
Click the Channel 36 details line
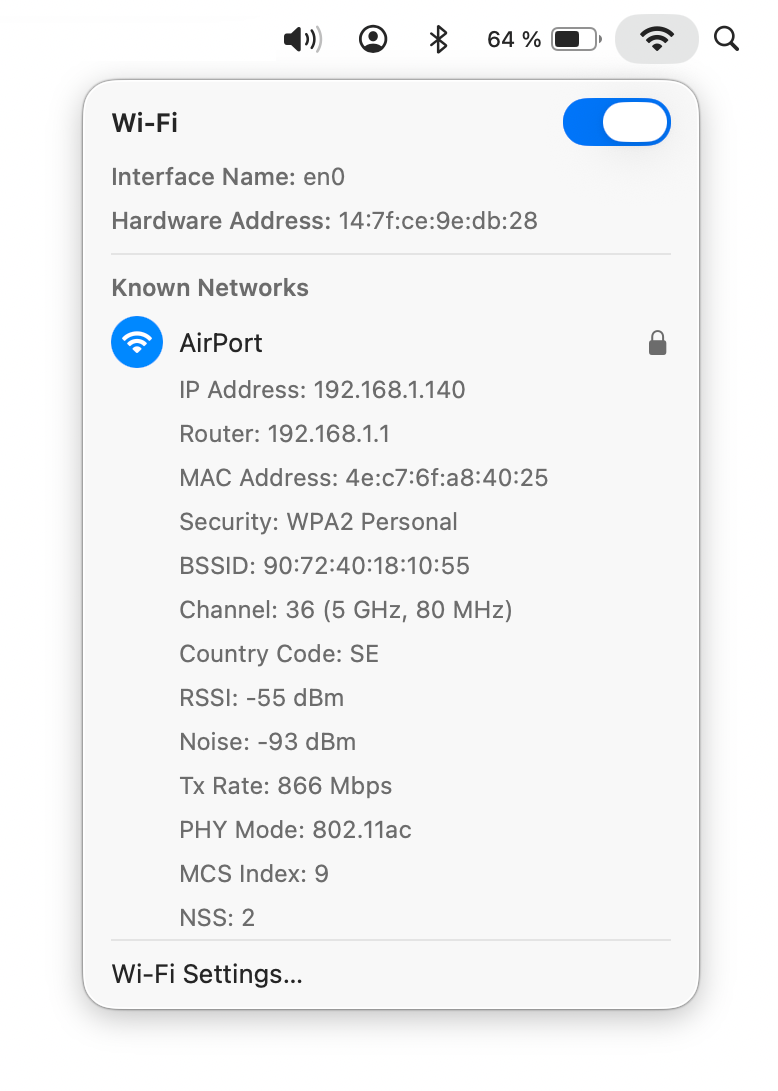pyautogui.click(x=345, y=609)
